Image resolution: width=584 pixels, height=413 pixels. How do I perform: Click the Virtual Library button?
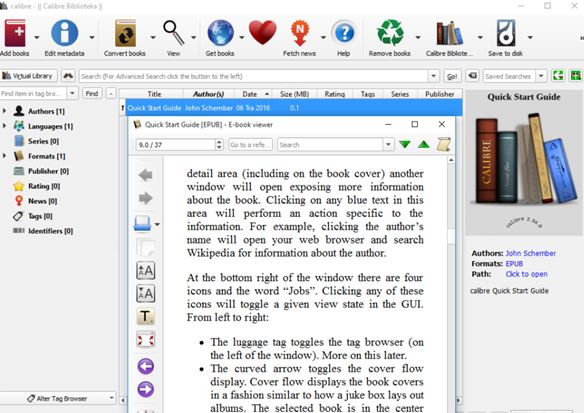[x=29, y=76]
